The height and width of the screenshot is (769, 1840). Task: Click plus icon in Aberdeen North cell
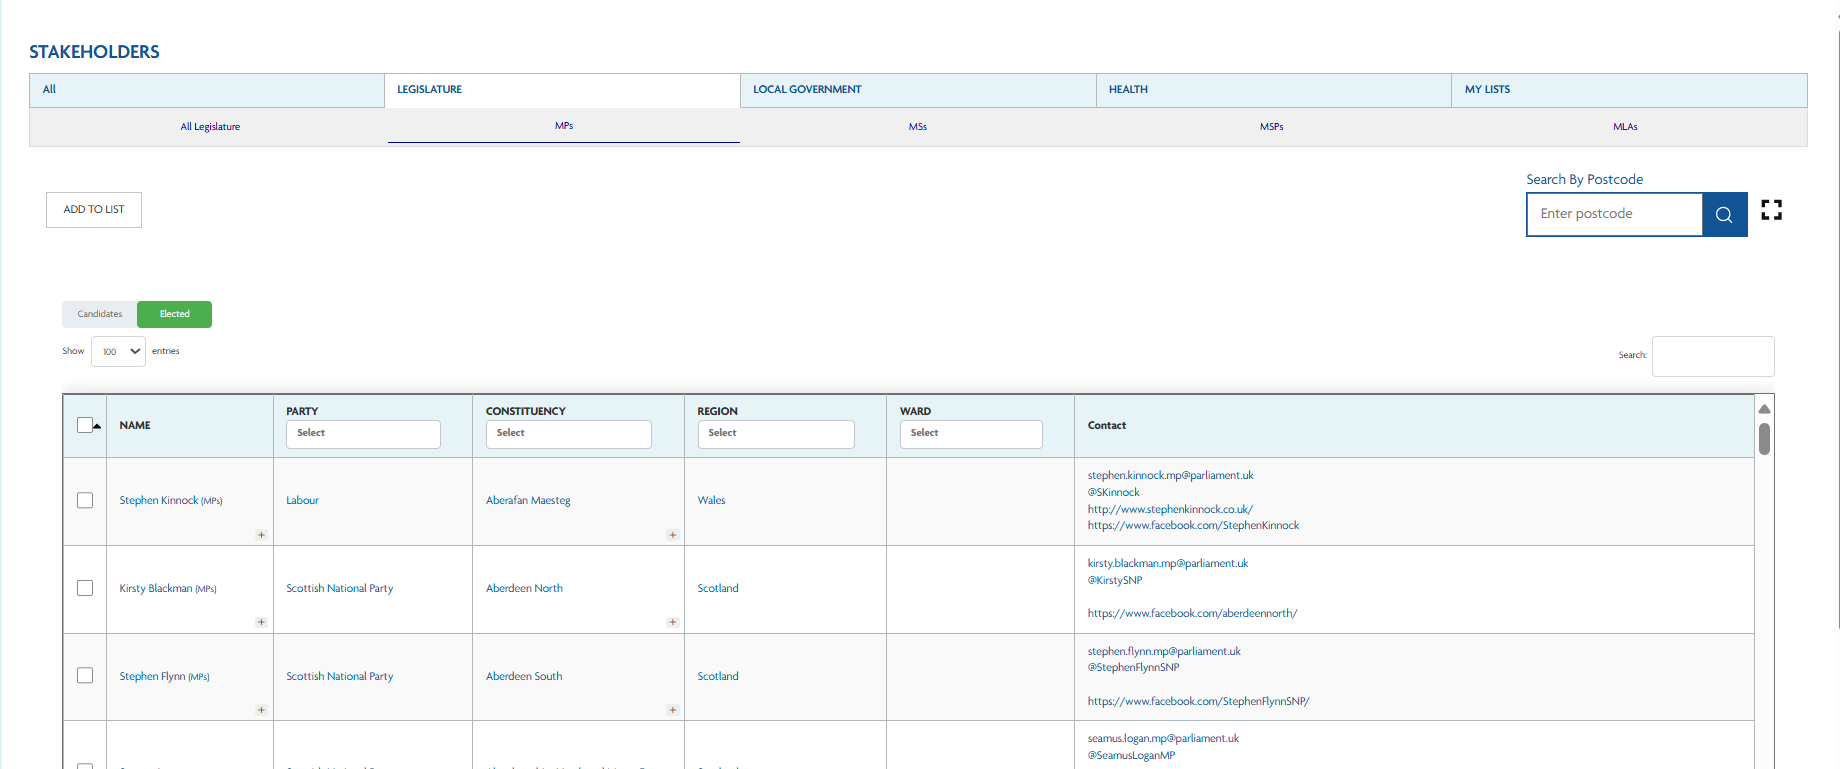672,622
